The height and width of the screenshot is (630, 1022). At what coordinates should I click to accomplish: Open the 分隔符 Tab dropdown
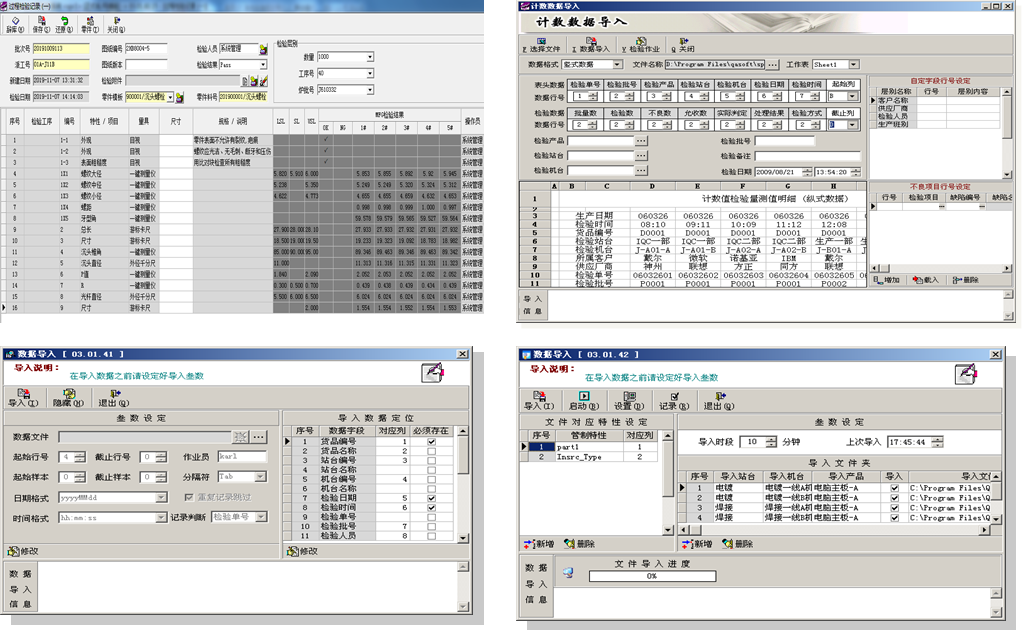point(261,477)
